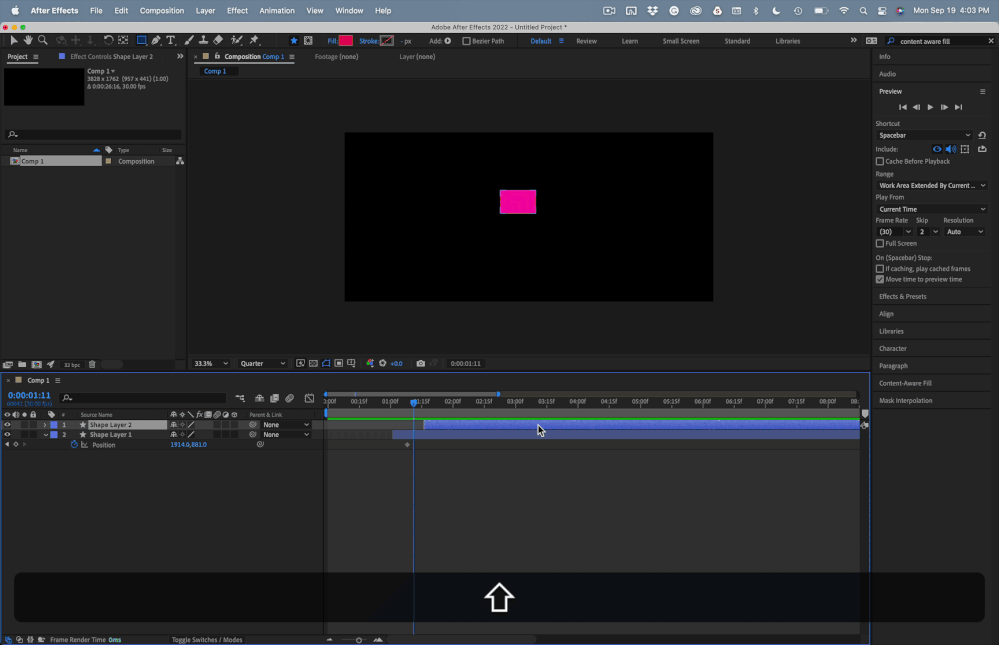Select the Brush tool
Image resolution: width=999 pixels, height=645 pixels.
tap(189, 40)
